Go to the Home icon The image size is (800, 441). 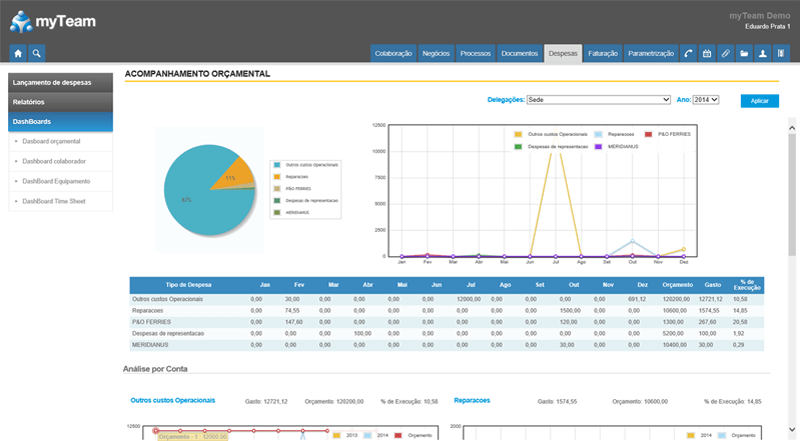[x=18, y=53]
